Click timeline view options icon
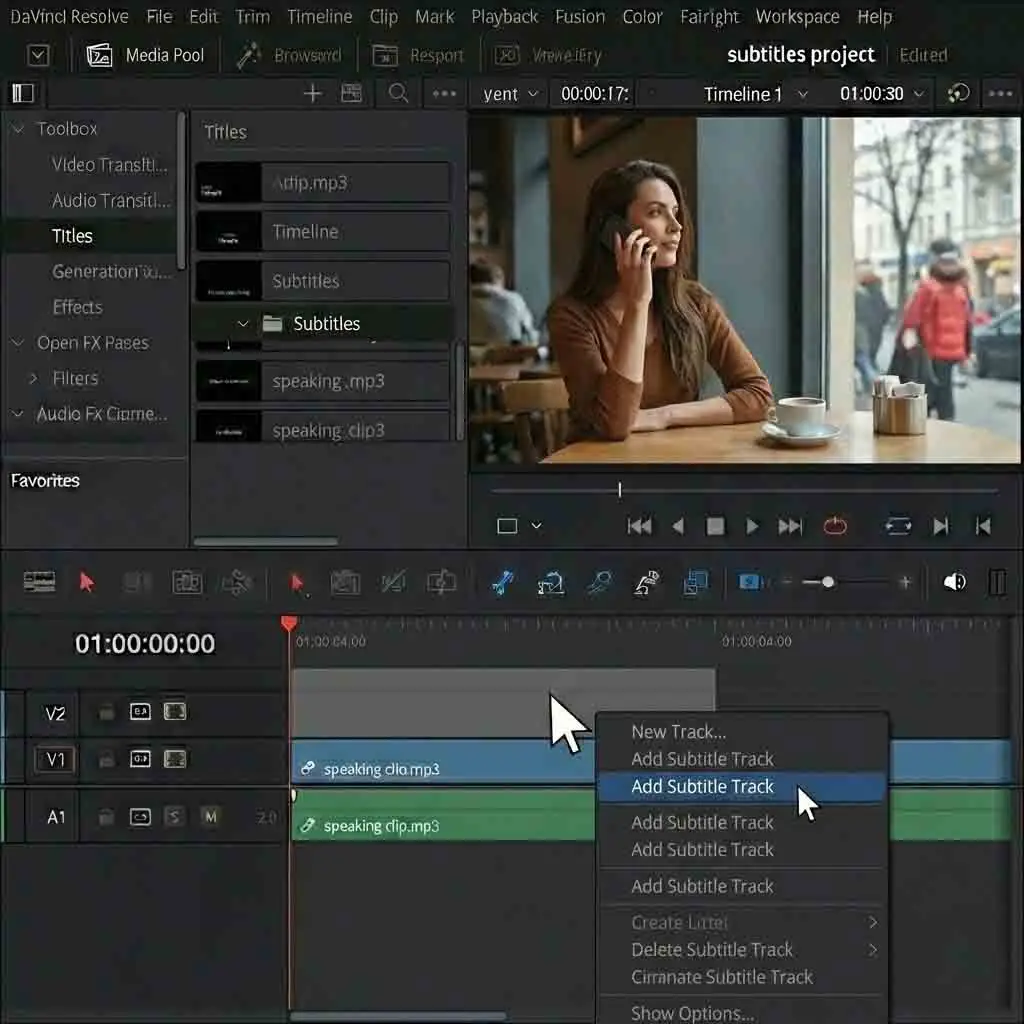 click(x=39, y=582)
